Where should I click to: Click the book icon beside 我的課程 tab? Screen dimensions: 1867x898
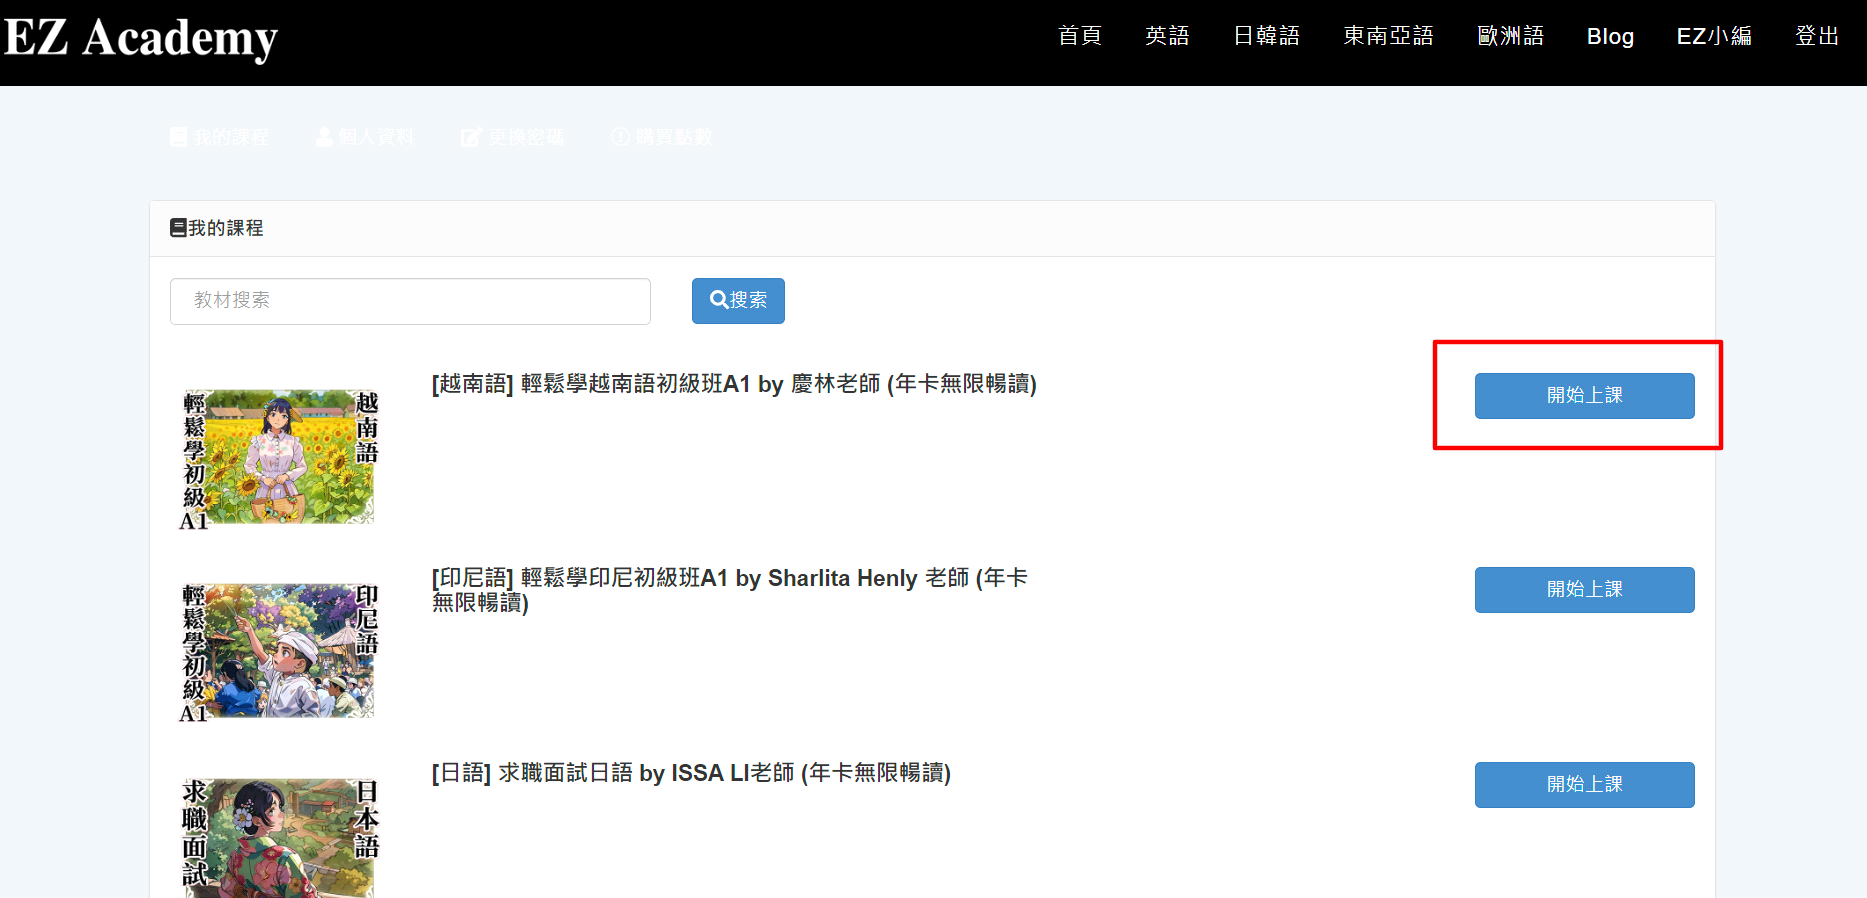click(x=178, y=137)
